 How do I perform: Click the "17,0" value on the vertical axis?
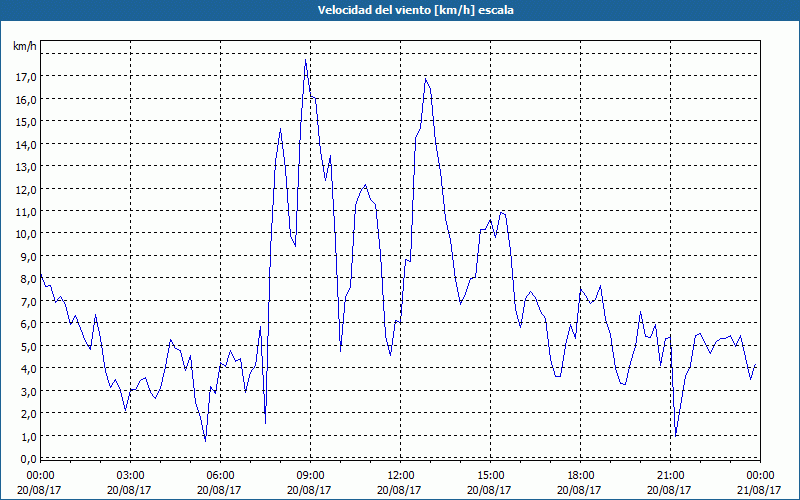[x=26, y=77]
